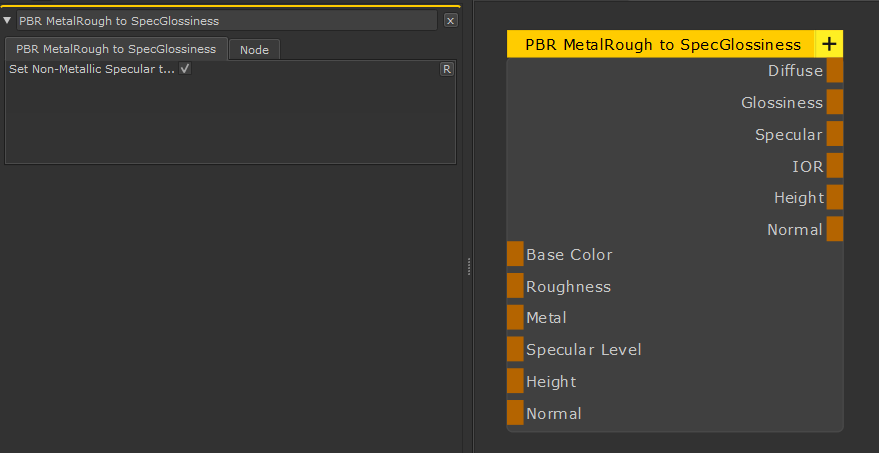Click the Base Color input connector
The width and height of the screenshot is (879, 453).
click(x=515, y=254)
